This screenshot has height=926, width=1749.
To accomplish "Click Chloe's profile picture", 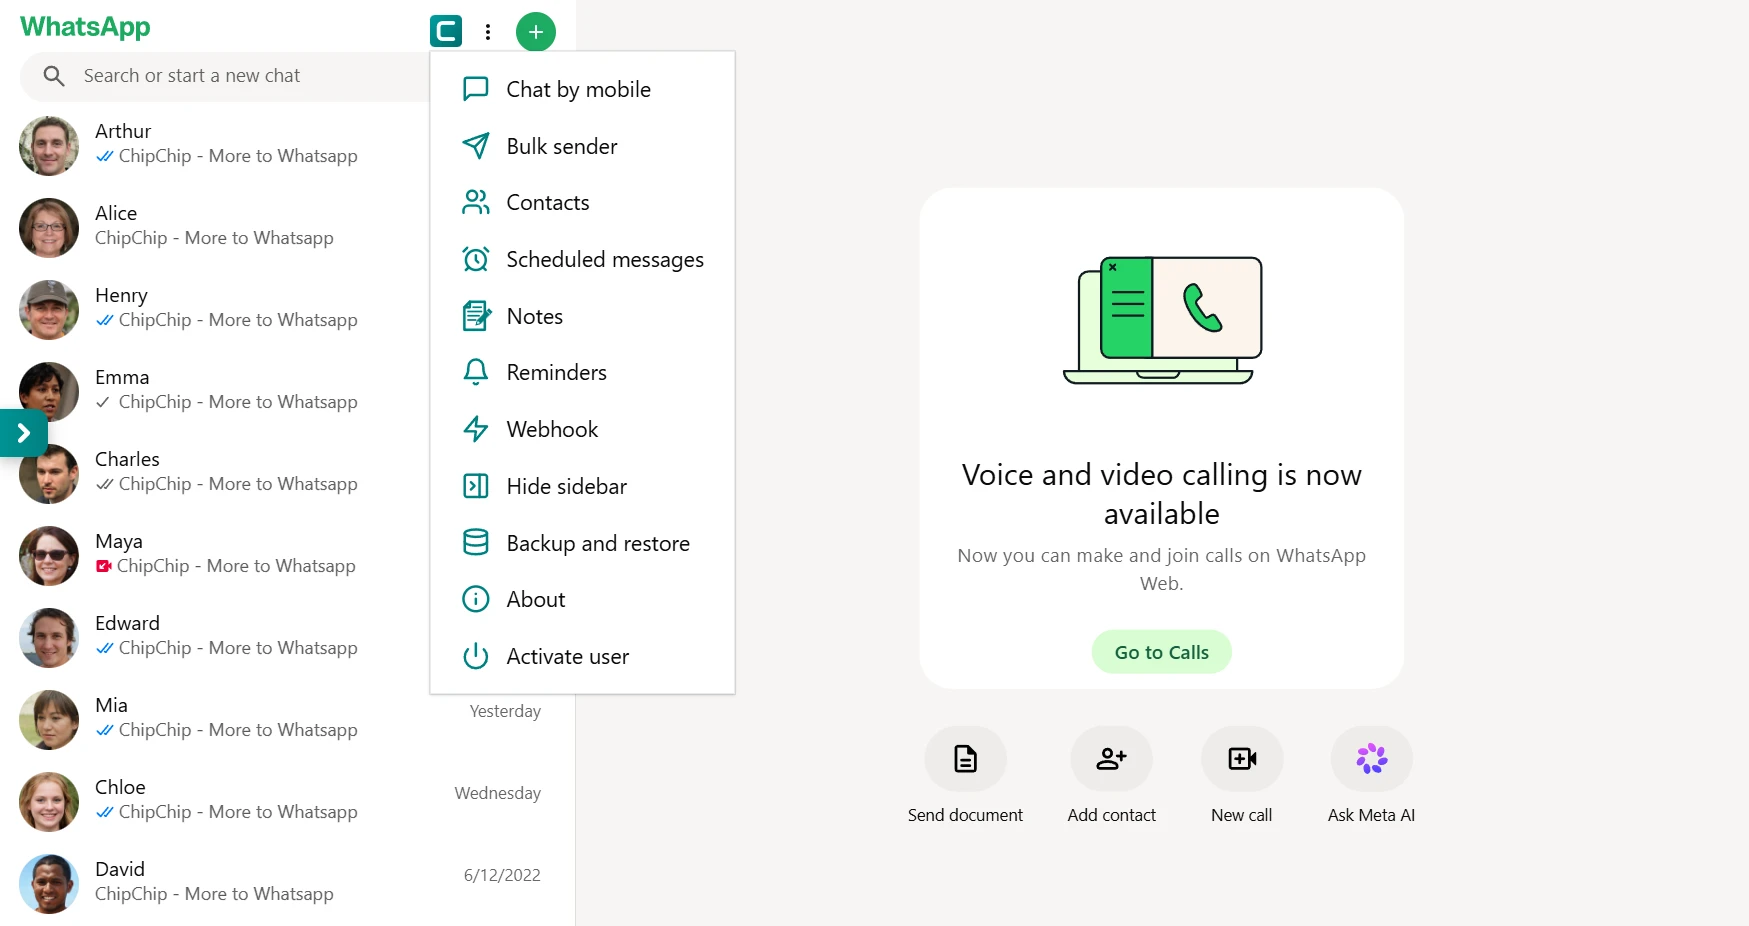I will pyautogui.click(x=49, y=802).
